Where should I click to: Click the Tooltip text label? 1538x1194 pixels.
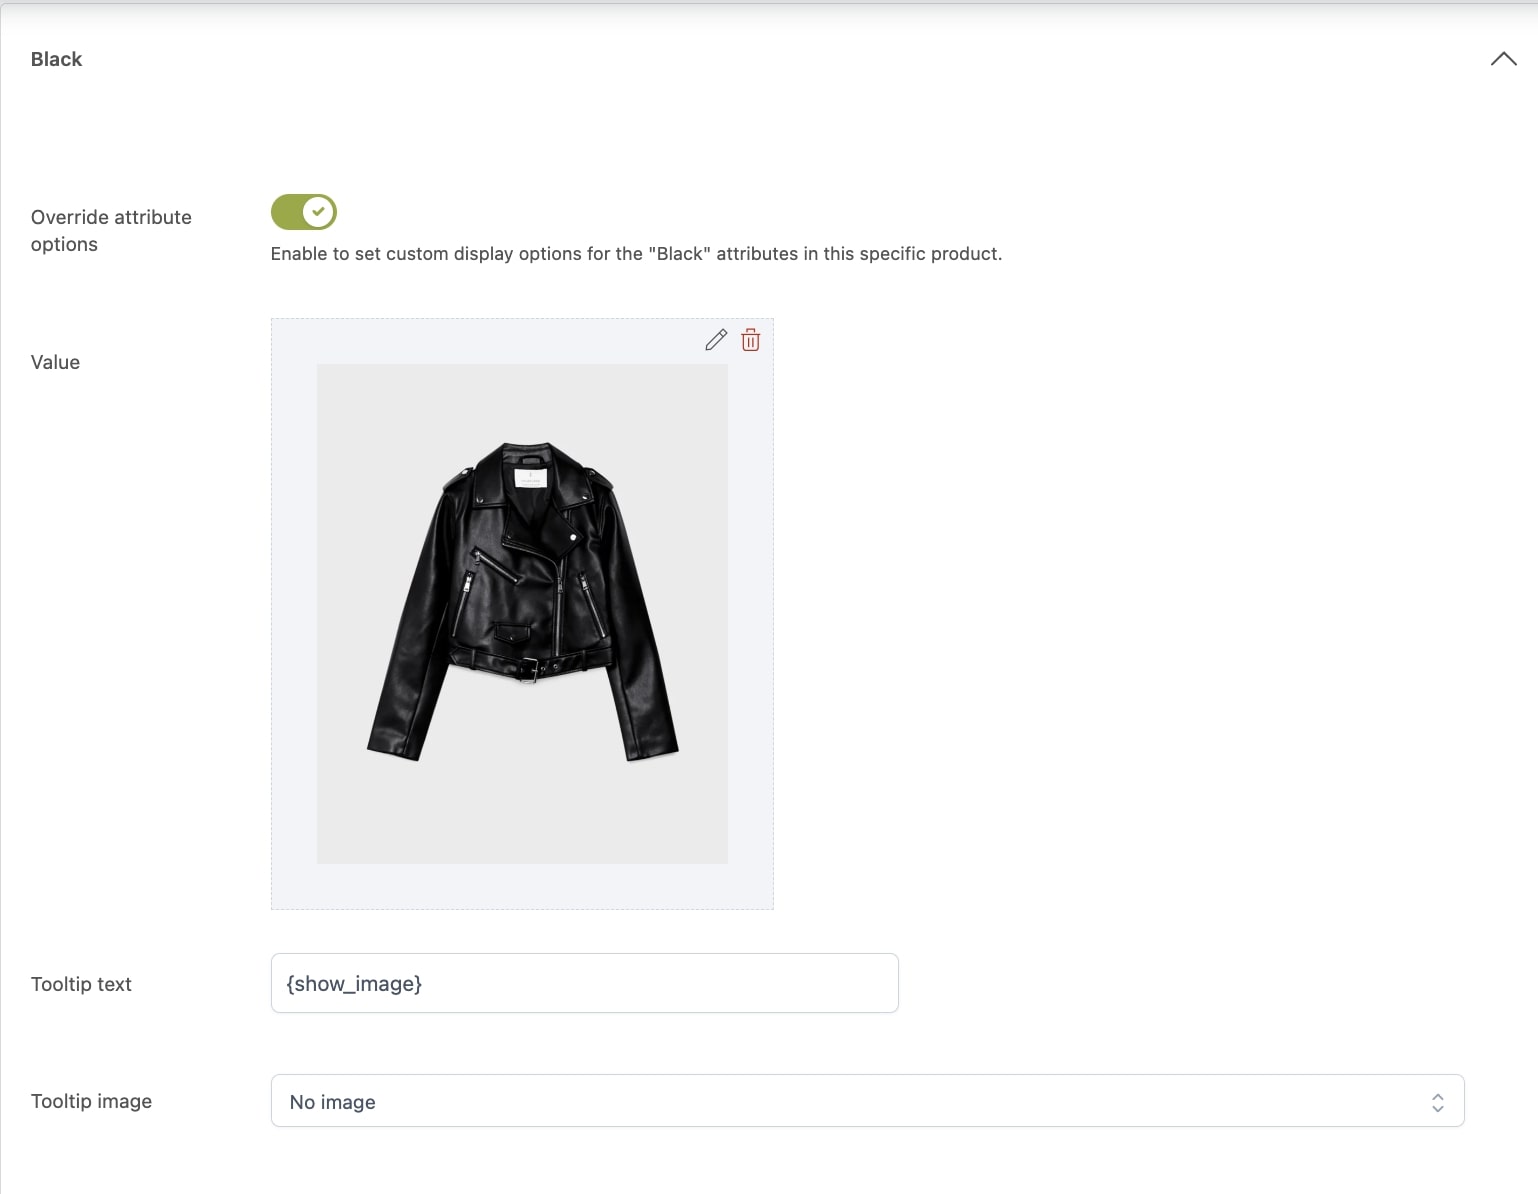(81, 984)
